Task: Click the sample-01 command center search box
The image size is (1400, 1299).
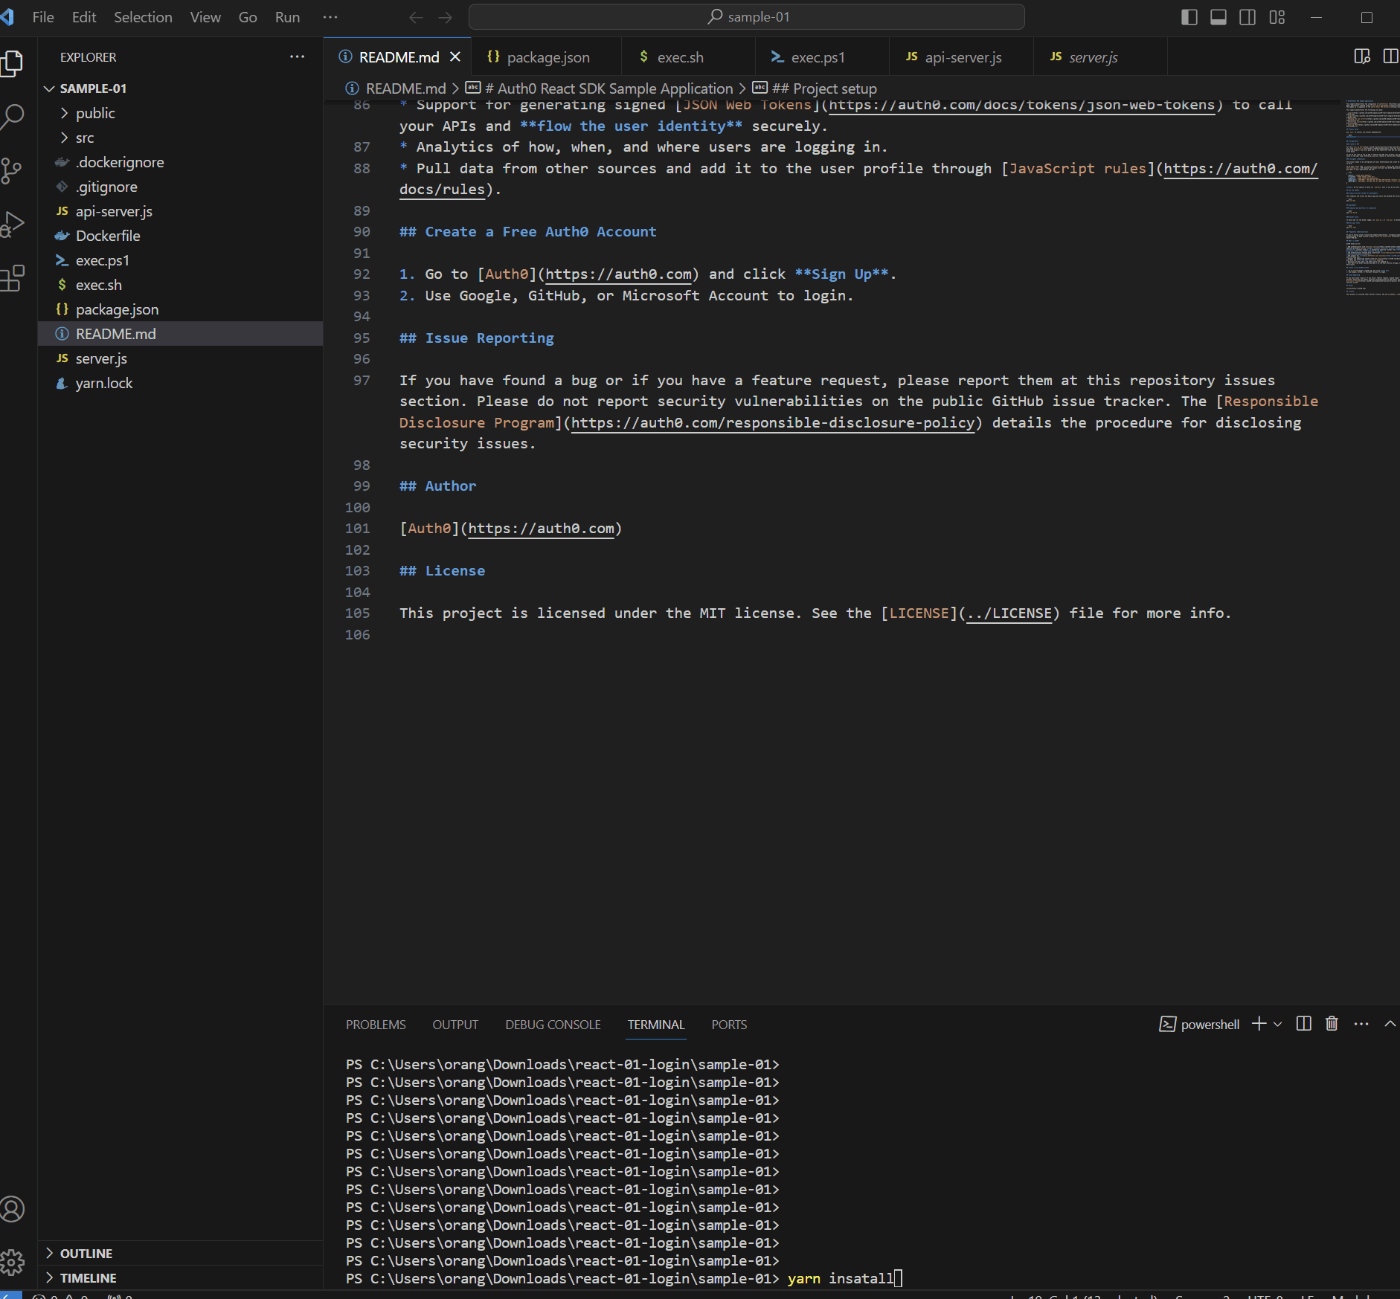Action: [x=747, y=17]
